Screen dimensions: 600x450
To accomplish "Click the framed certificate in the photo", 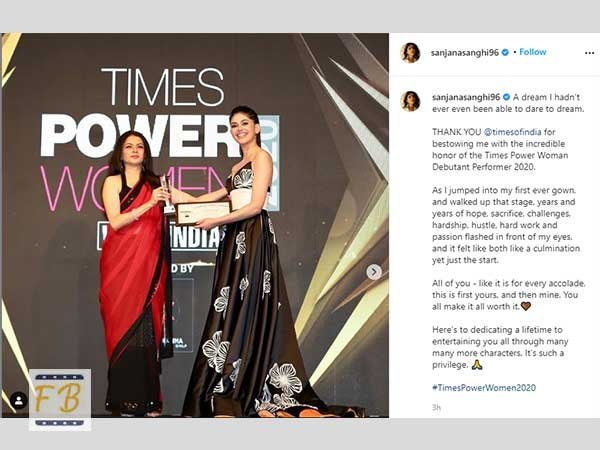I will [x=203, y=212].
